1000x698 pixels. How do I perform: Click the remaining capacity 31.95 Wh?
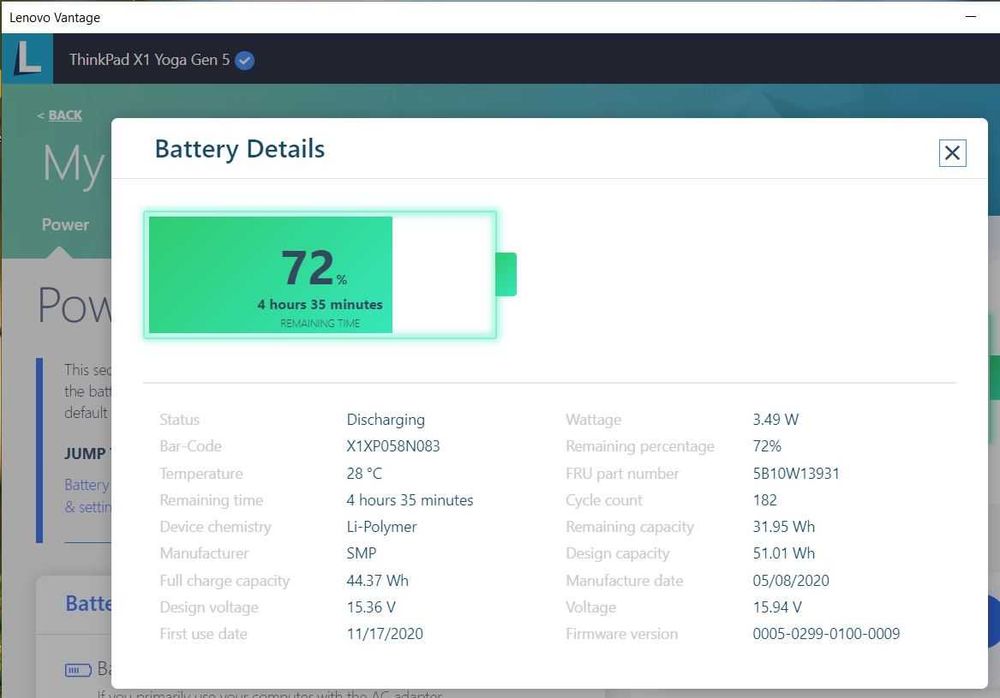[x=784, y=527]
